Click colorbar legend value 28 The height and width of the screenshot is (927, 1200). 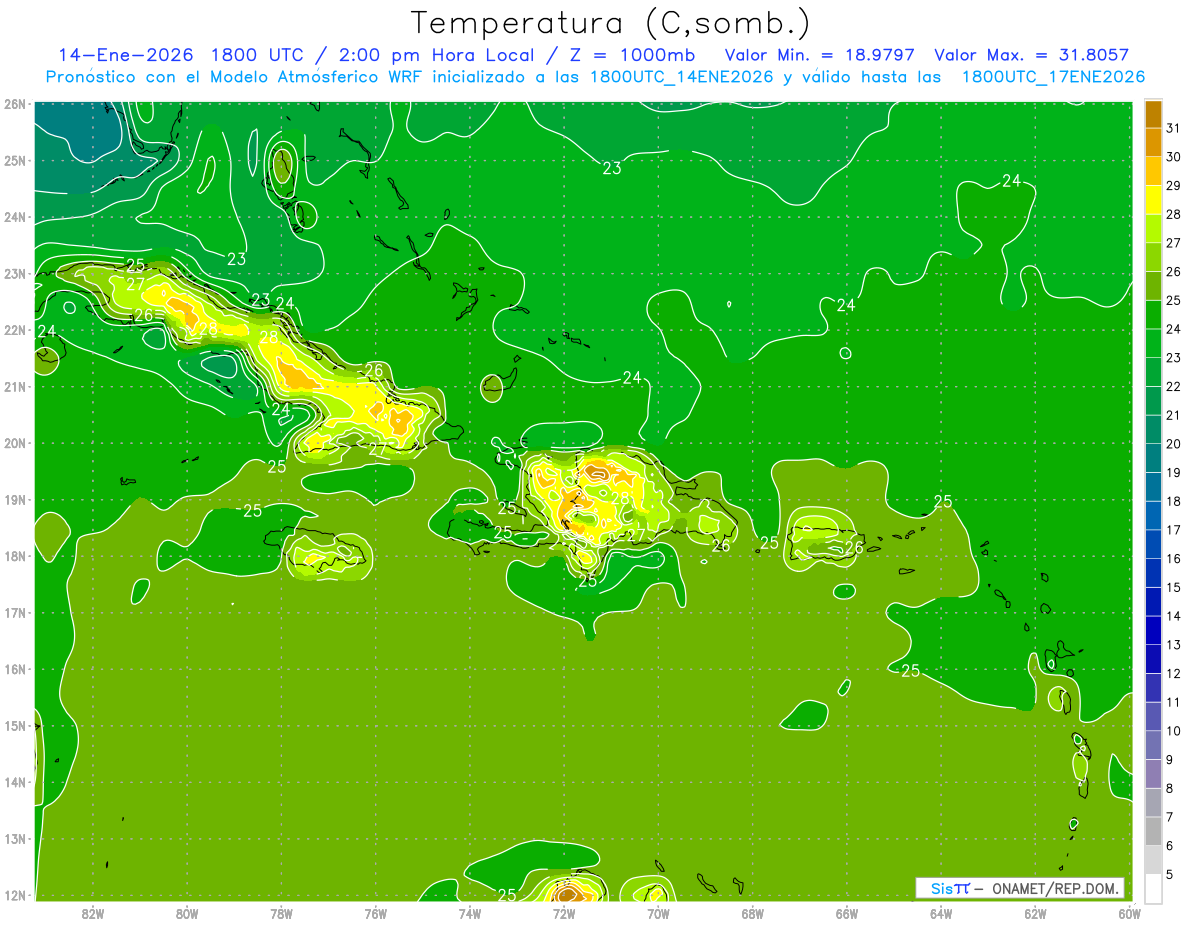pos(1173,215)
